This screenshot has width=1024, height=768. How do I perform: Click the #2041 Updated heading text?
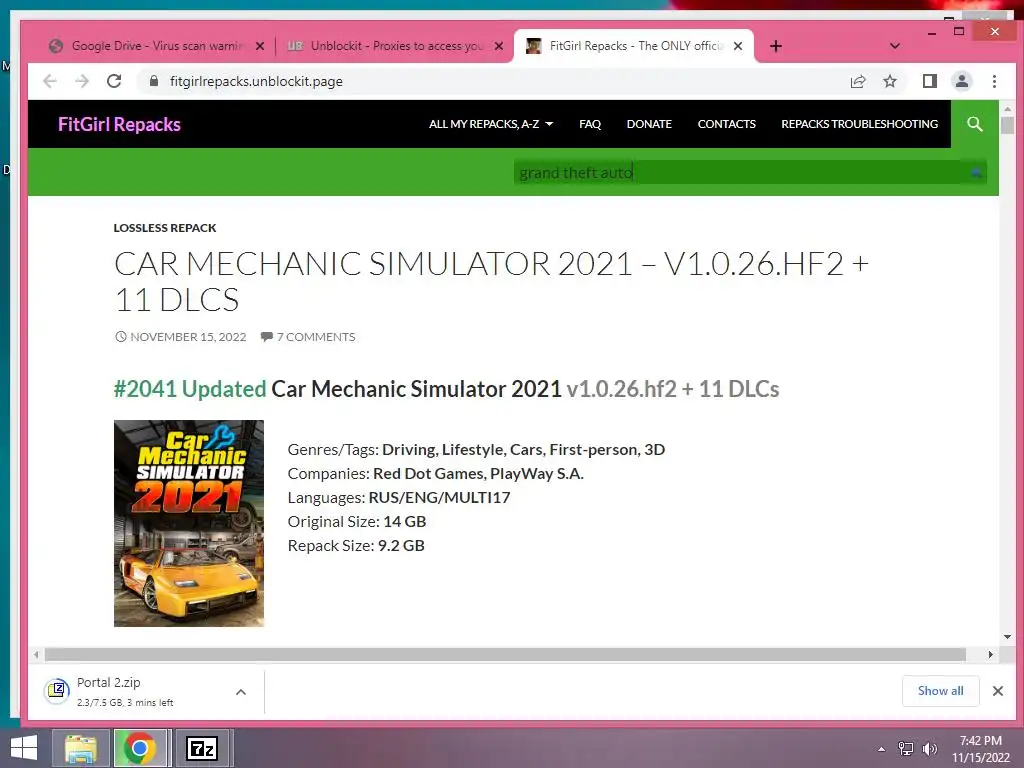click(x=189, y=389)
